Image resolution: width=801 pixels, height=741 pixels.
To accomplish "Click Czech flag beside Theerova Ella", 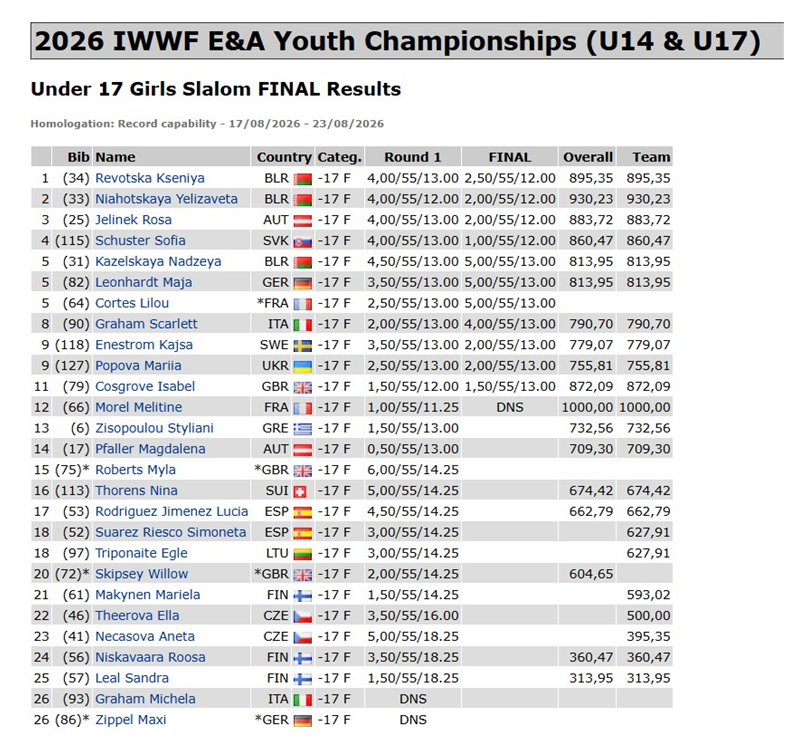I will point(302,616).
